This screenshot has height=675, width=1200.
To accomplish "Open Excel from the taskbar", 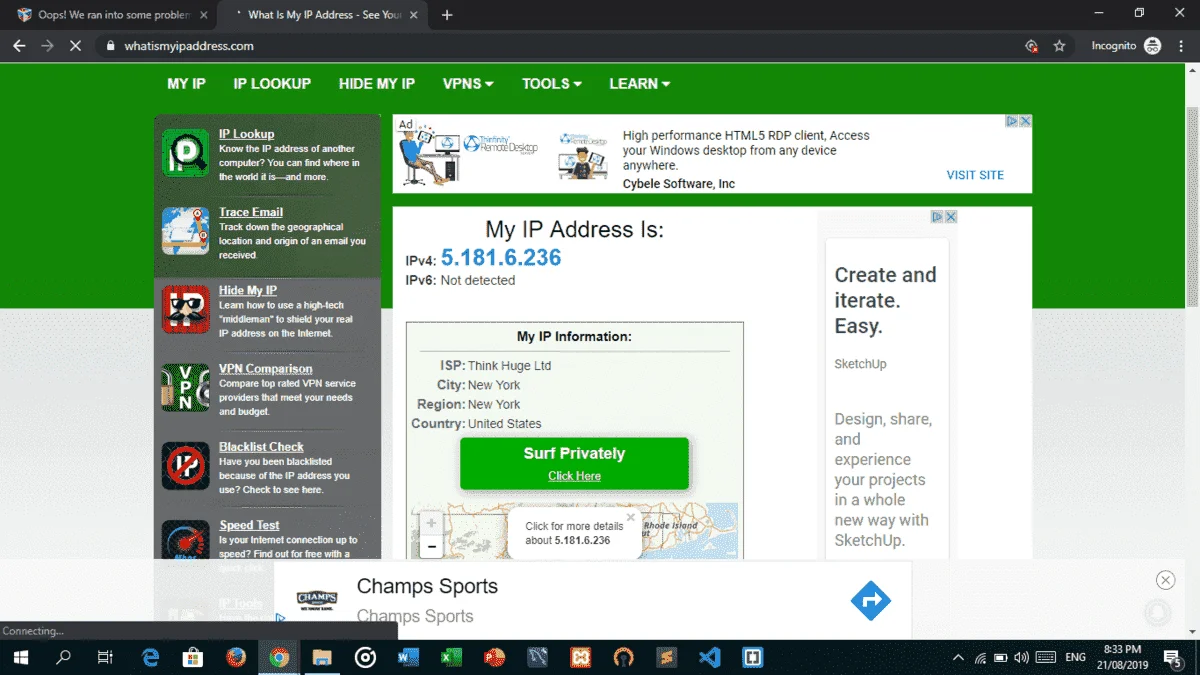I will [451, 657].
